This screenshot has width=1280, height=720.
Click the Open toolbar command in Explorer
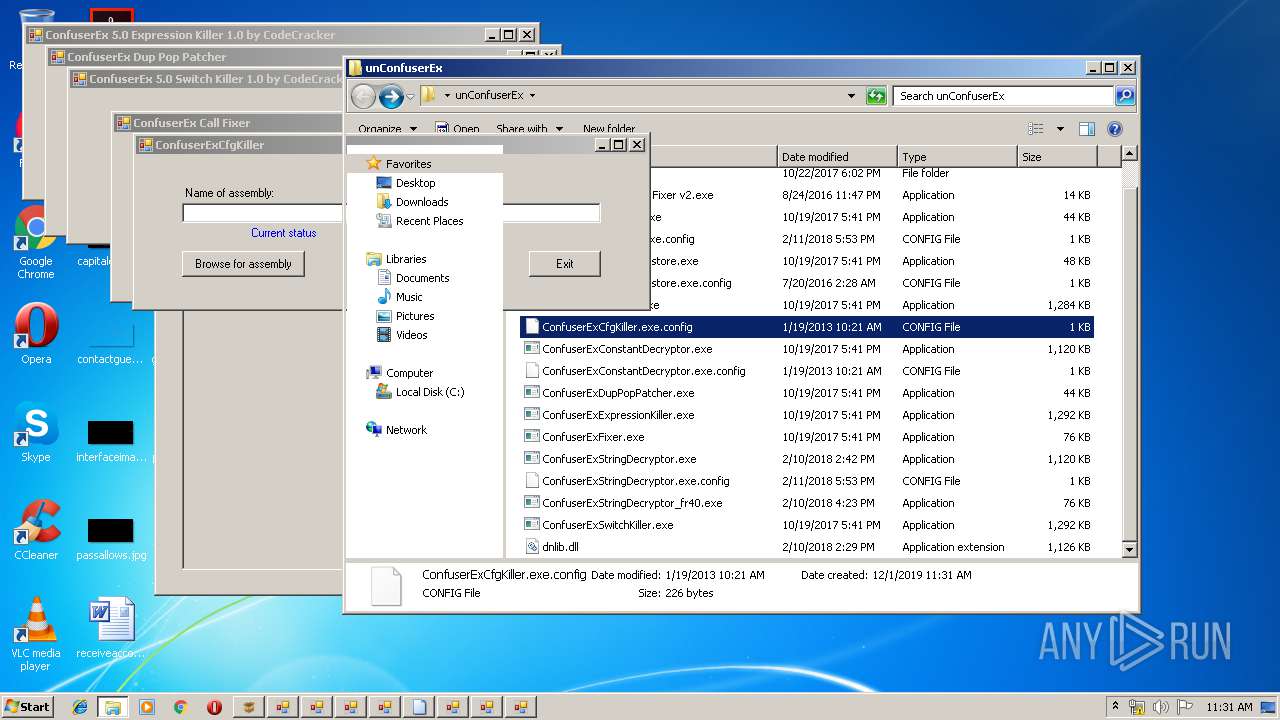[x=457, y=129]
